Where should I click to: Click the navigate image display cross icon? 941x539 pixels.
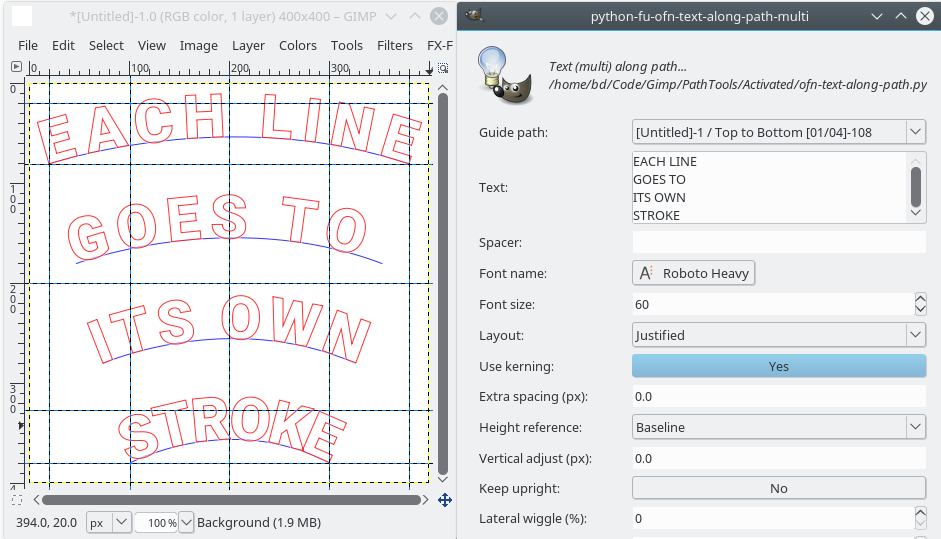[x=445, y=500]
